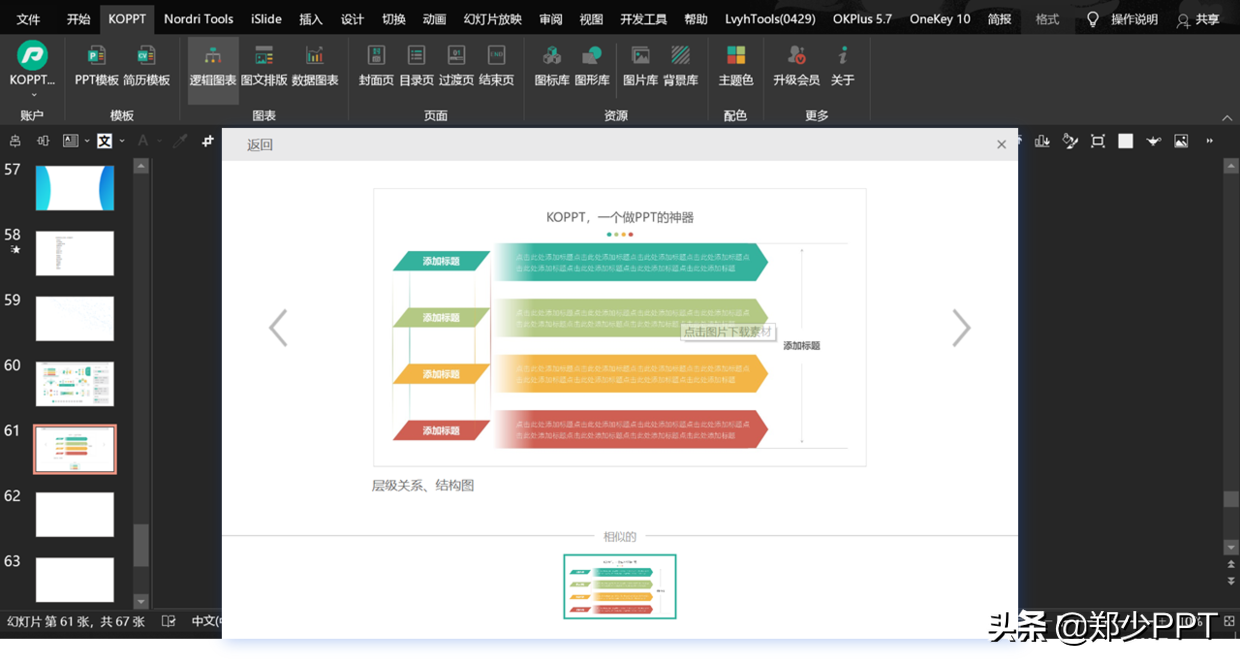Open the 目录页 contents page tool
Image resolution: width=1240 pixels, height=664 pixels.
point(416,70)
